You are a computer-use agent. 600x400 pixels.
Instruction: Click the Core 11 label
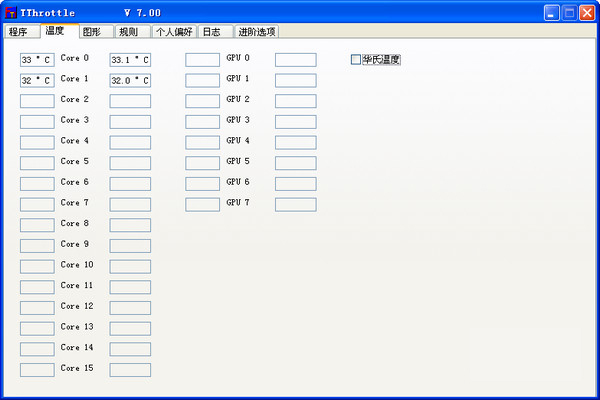point(77,285)
